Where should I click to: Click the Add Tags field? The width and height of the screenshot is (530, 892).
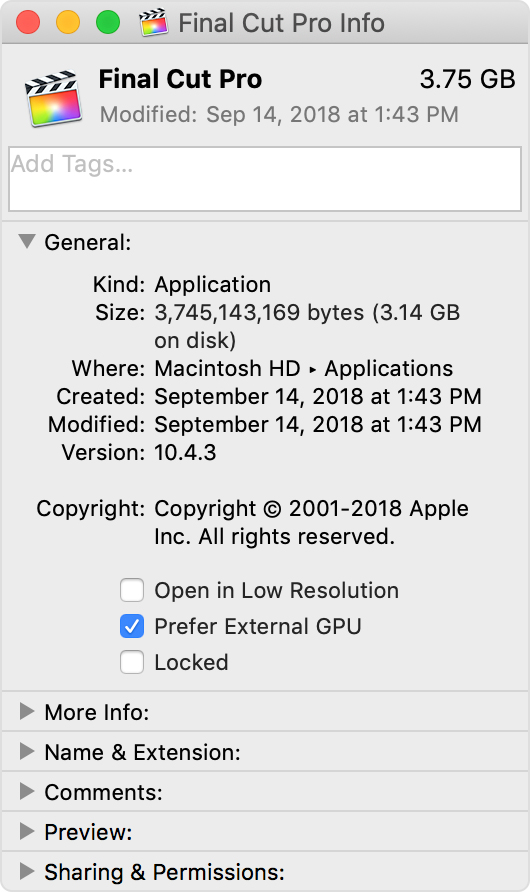click(265, 179)
